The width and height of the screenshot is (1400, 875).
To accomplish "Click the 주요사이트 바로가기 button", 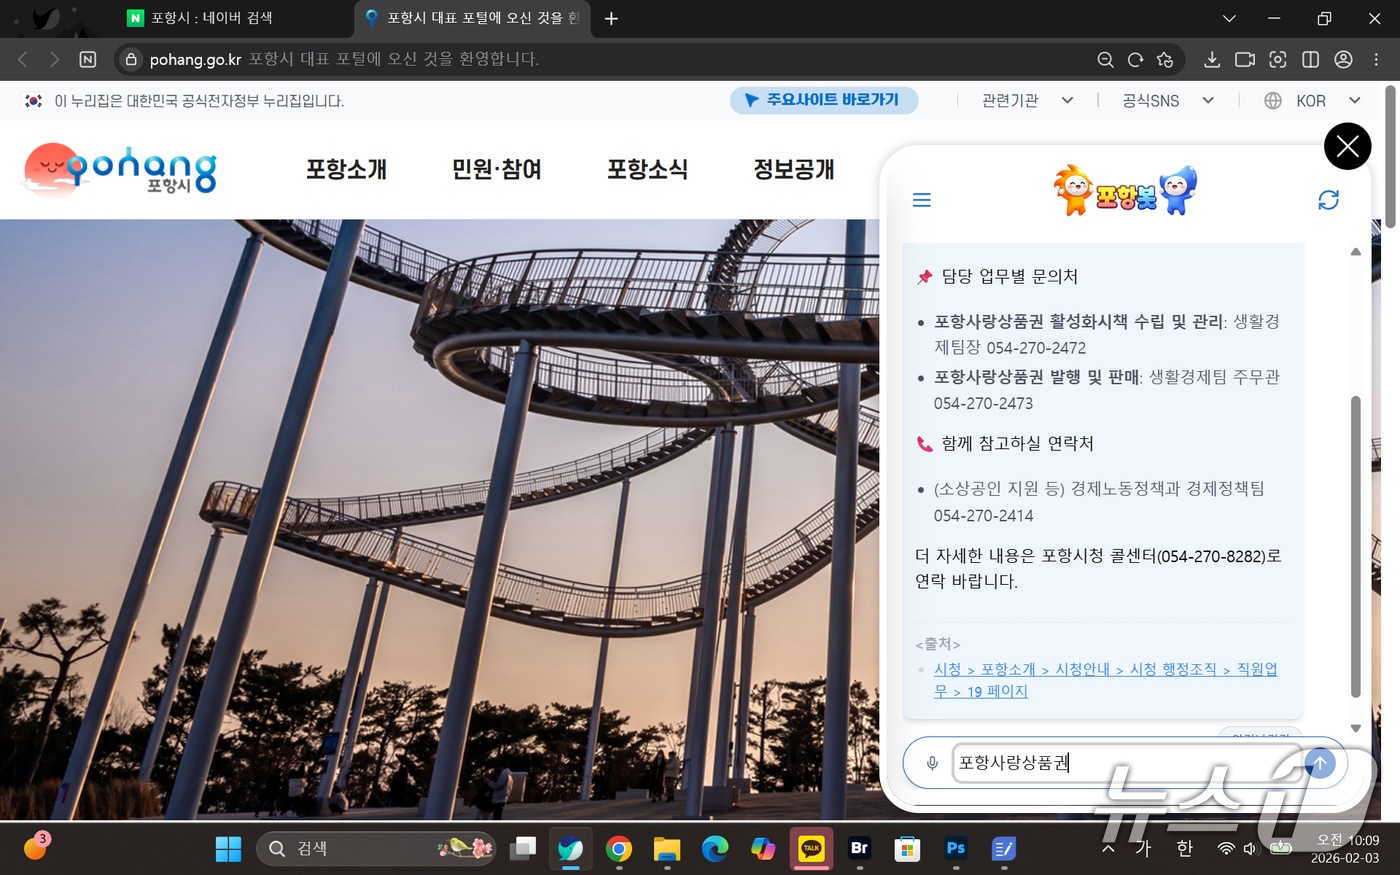I will pos(824,99).
